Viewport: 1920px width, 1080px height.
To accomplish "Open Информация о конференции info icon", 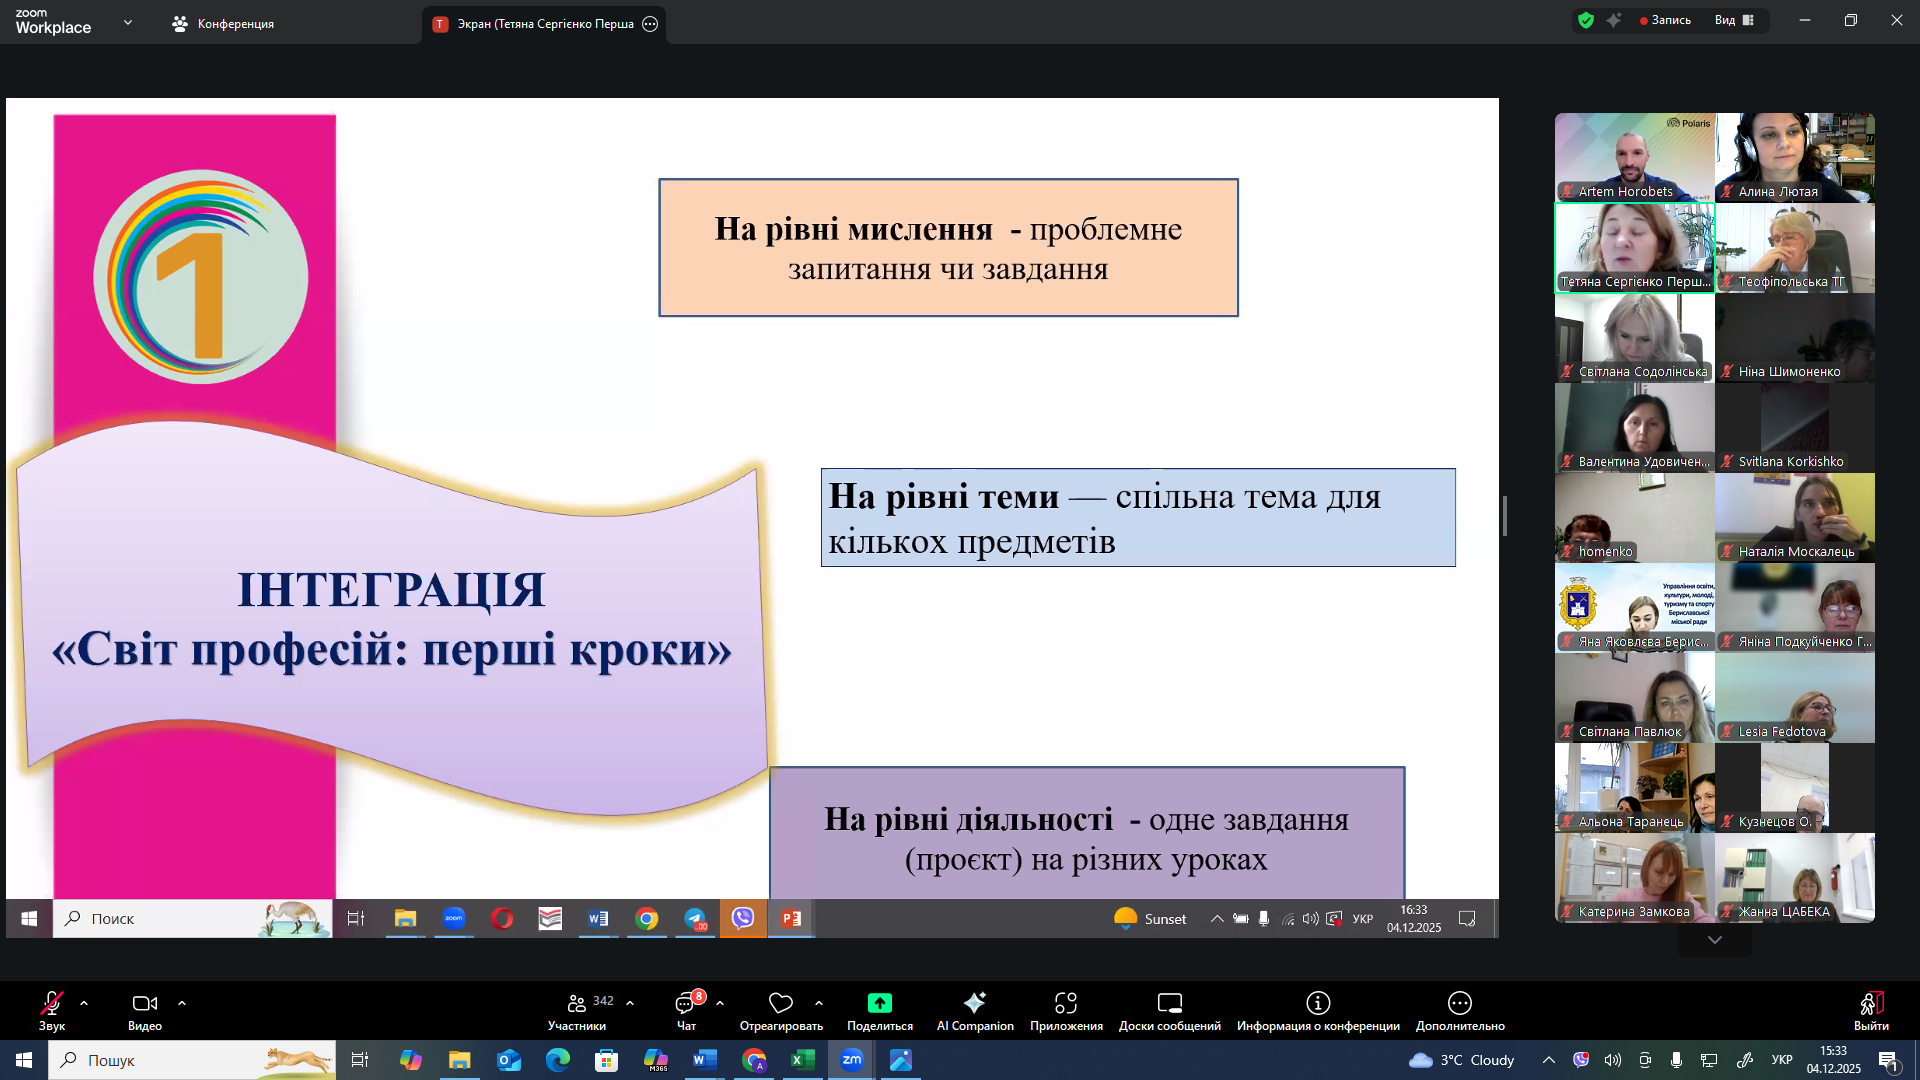I will pyautogui.click(x=1317, y=1003).
